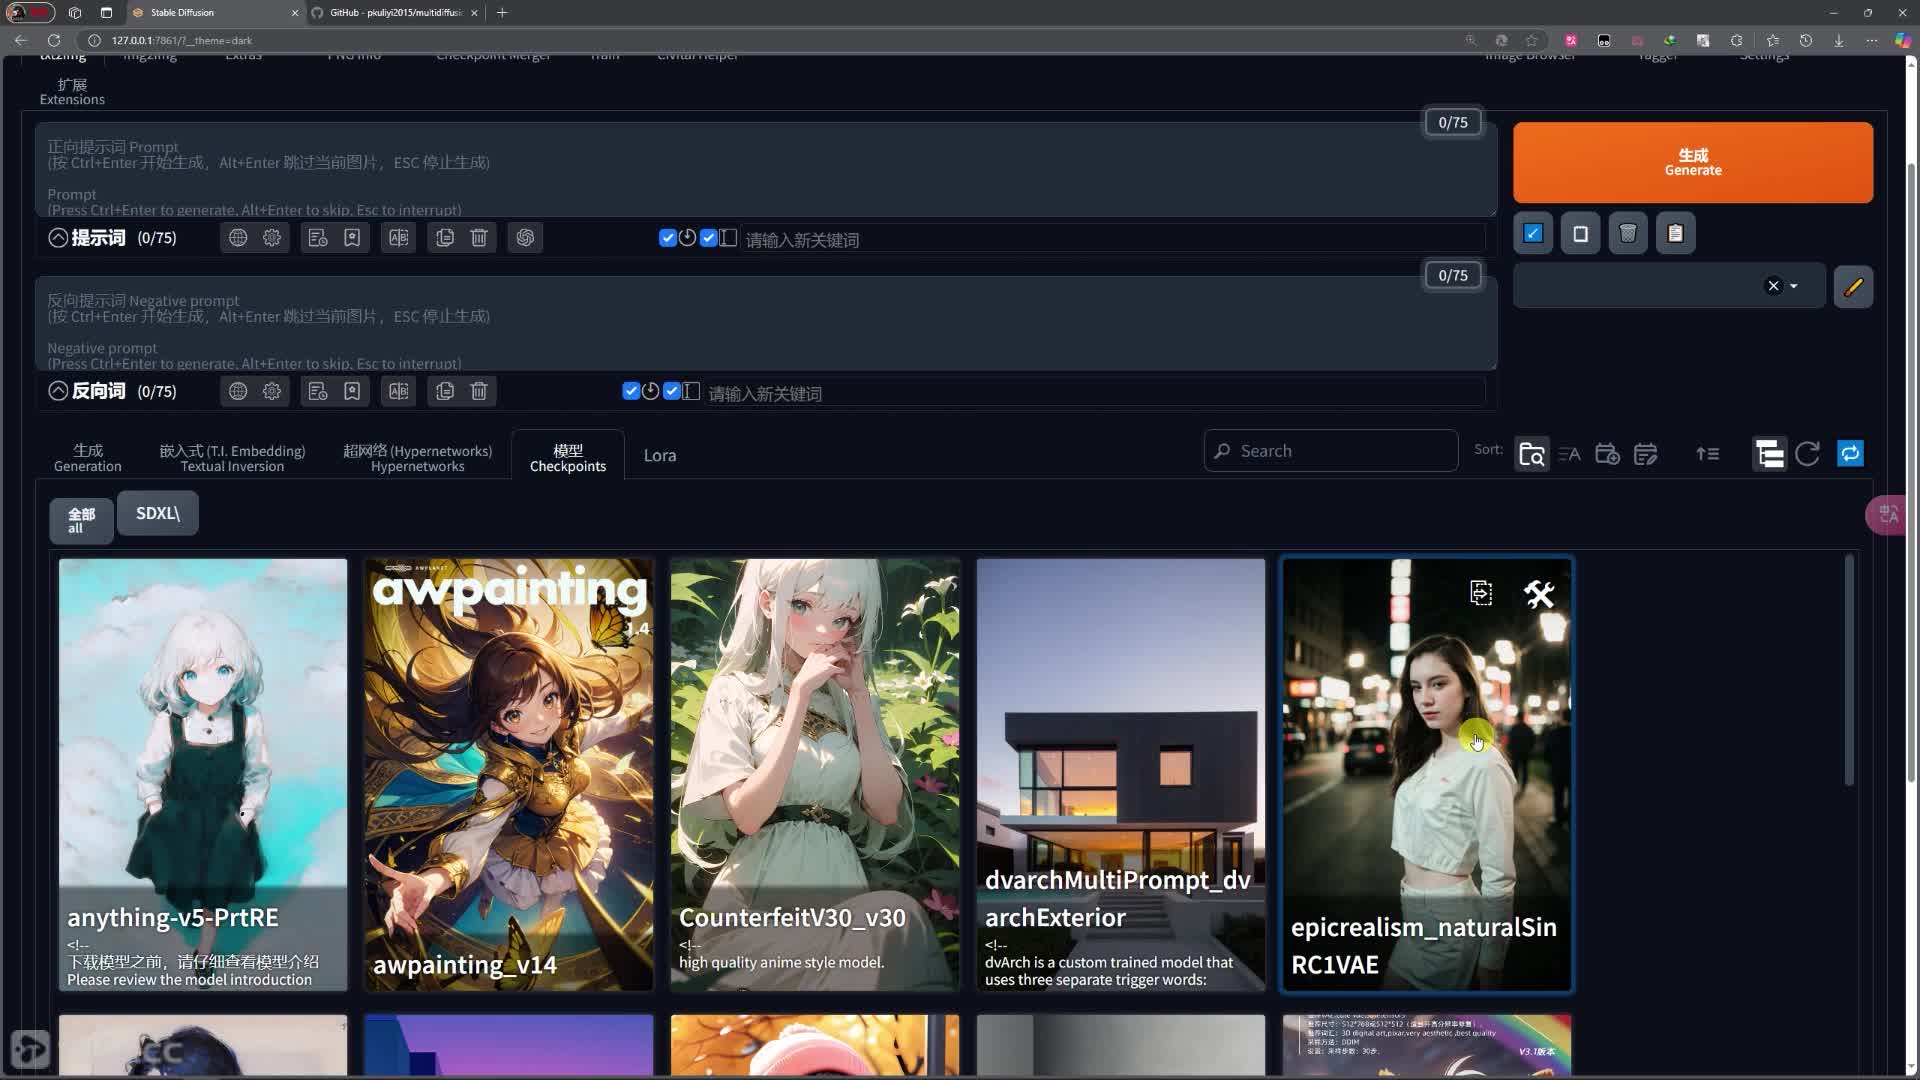Toggle first checkbox in 提示词 row
This screenshot has width=1920, height=1080.
(x=667, y=238)
